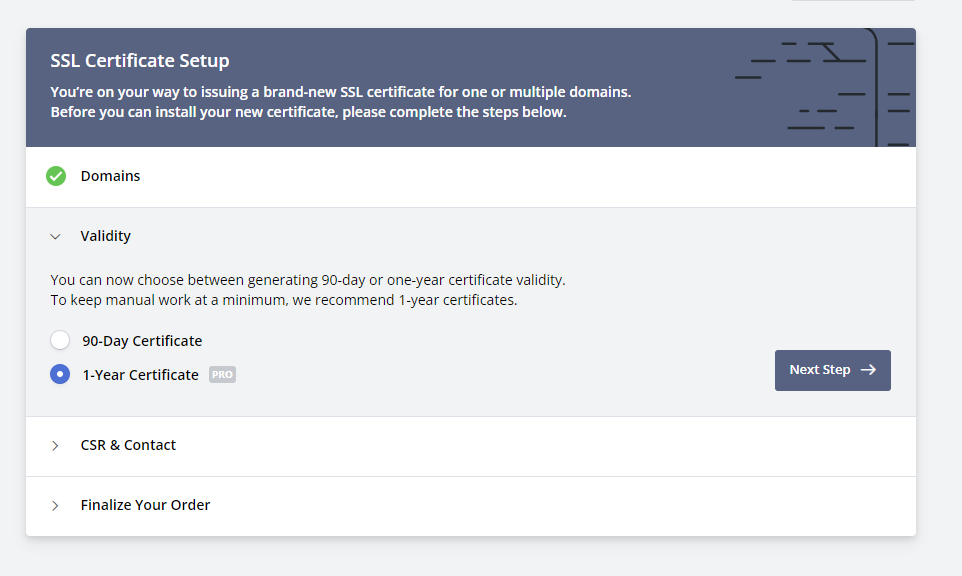Click the arrow icon in Next Step

[x=868, y=370]
